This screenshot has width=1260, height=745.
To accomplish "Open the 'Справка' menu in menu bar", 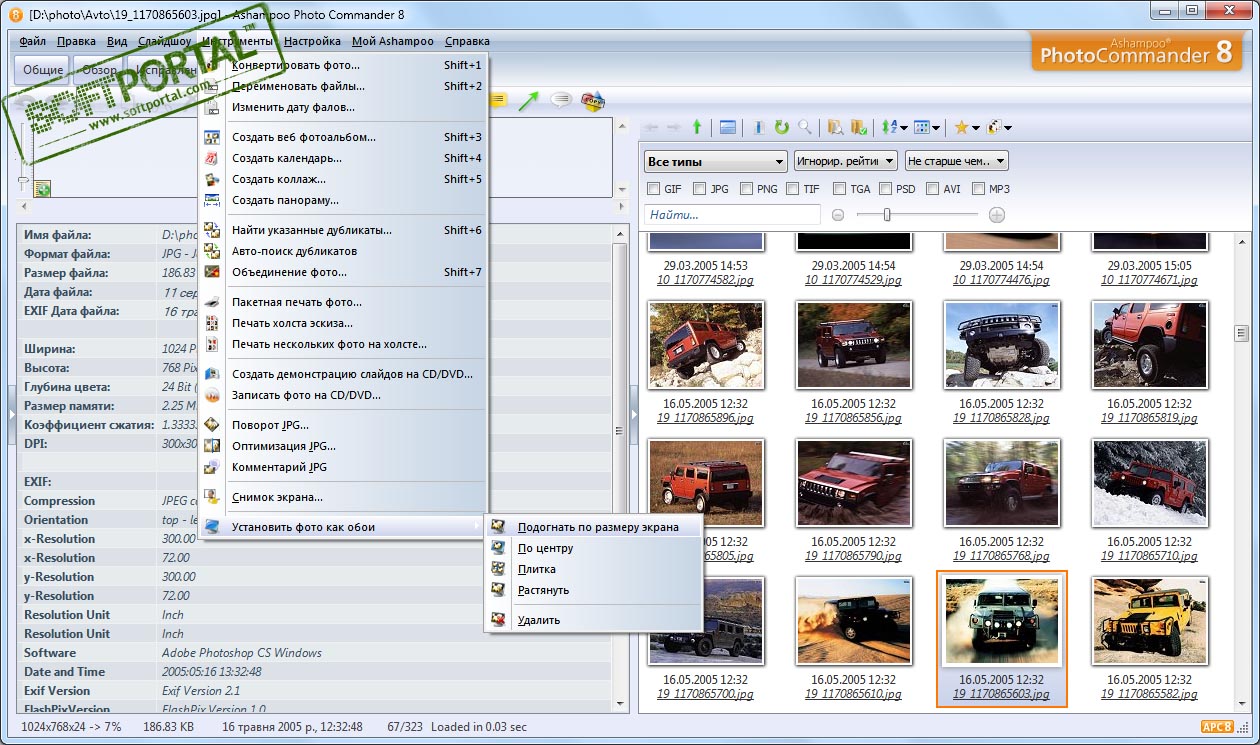I will pos(467,41).
